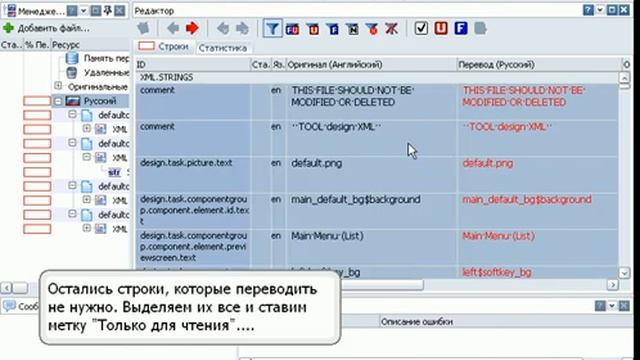The width and height of the screenshot is (640, 360).
Task: Mark strings with the red U square button
Action: (x=441, y=28)
